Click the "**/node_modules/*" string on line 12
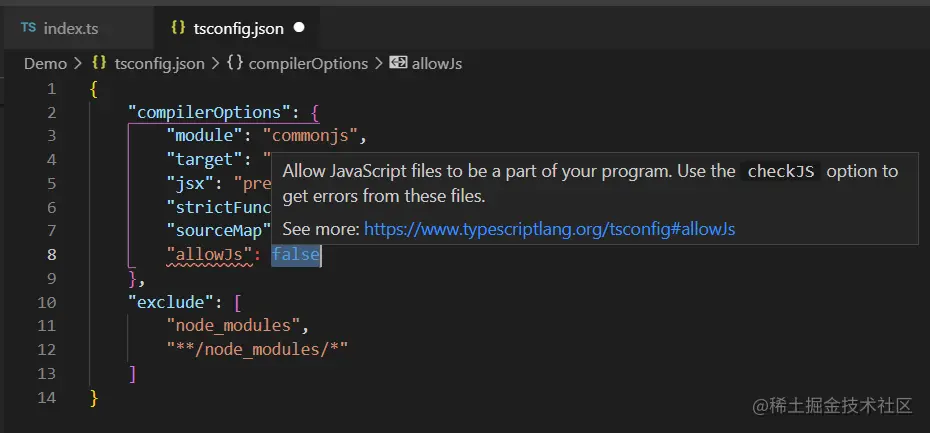The height and width of the screenshot is (433, 930). 257,350
